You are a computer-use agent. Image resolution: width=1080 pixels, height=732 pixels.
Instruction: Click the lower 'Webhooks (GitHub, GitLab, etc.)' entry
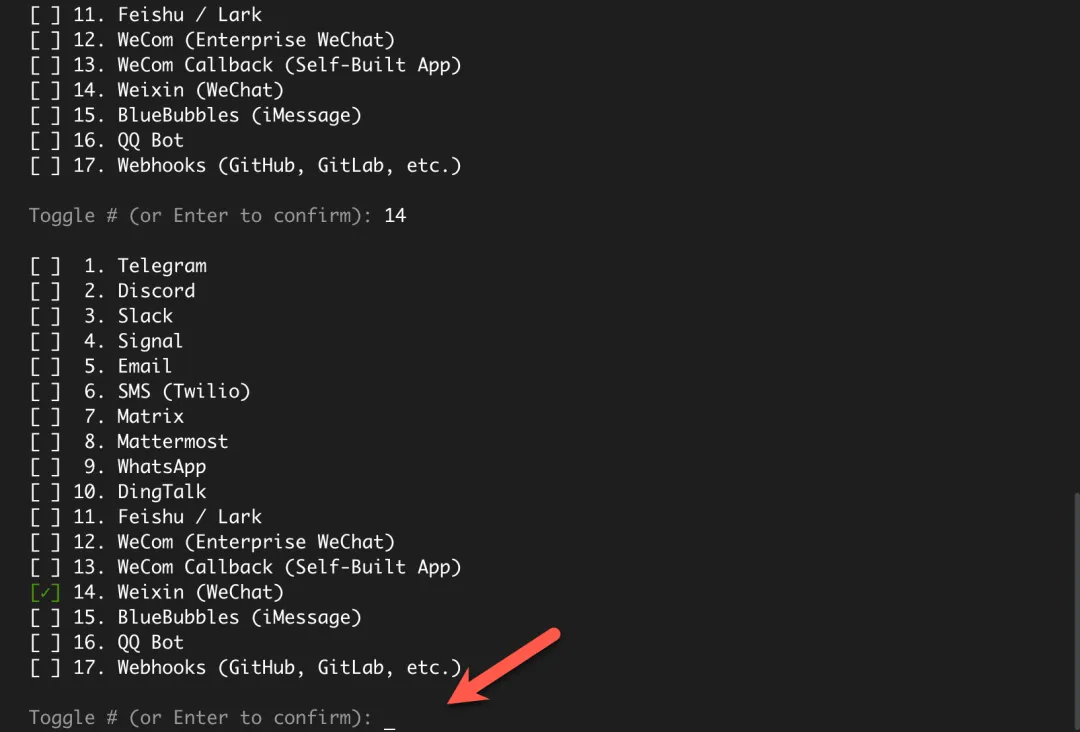(x=289, y=667)
